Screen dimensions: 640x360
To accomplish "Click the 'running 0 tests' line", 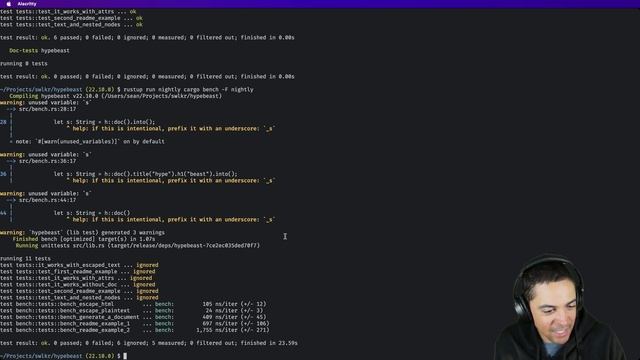I will pyautogui.click(x=24, y=64).
